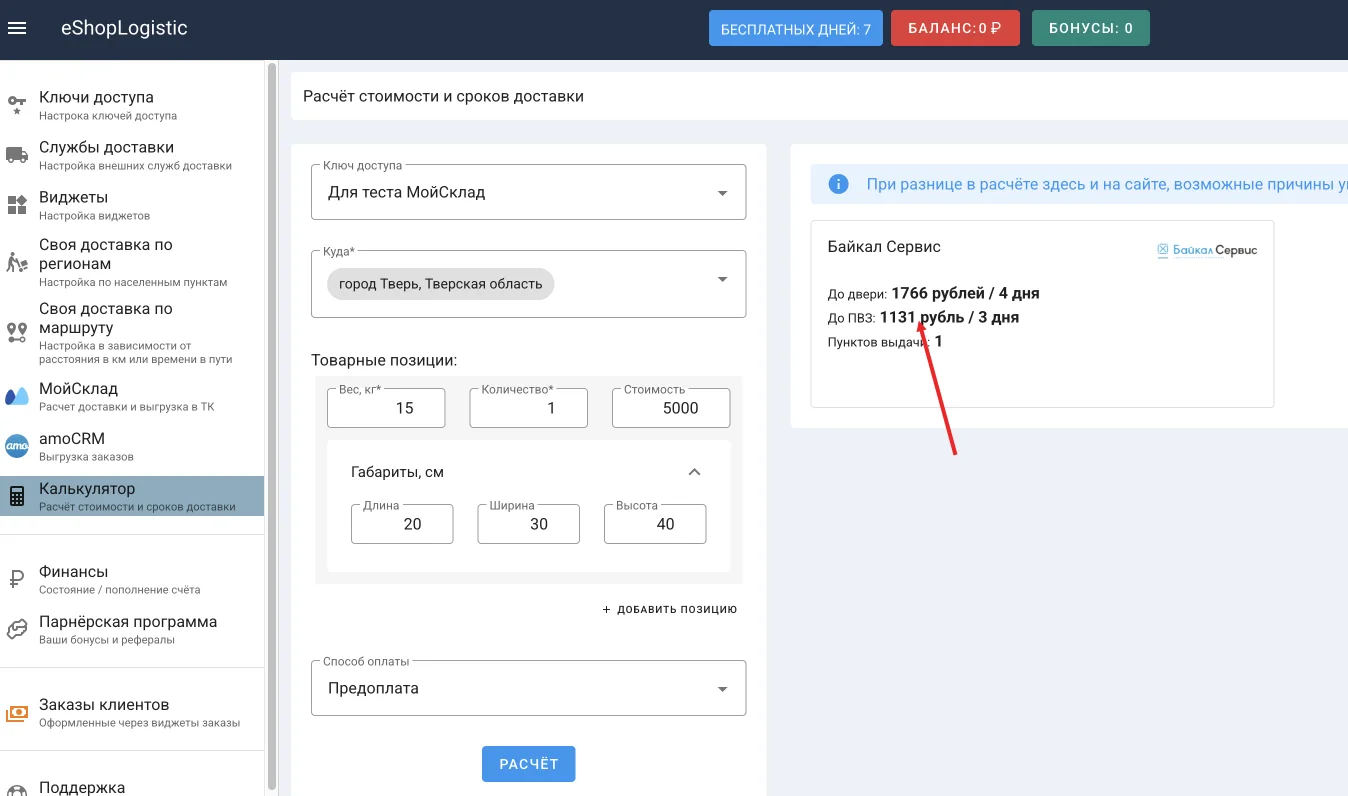Open the Виджеты menu item

click(x=132, y=205)
